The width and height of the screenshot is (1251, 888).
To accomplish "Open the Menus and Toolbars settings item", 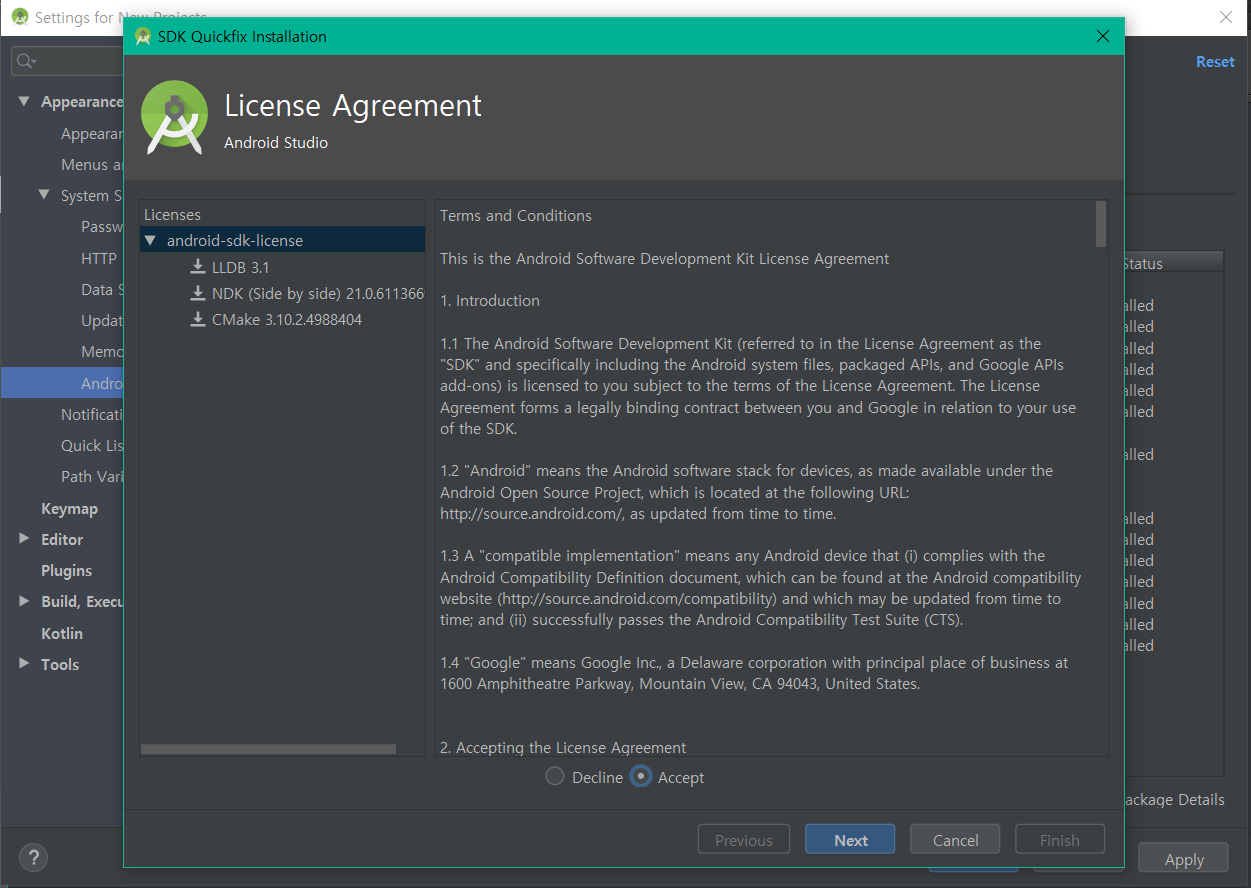I will point(92,164).
